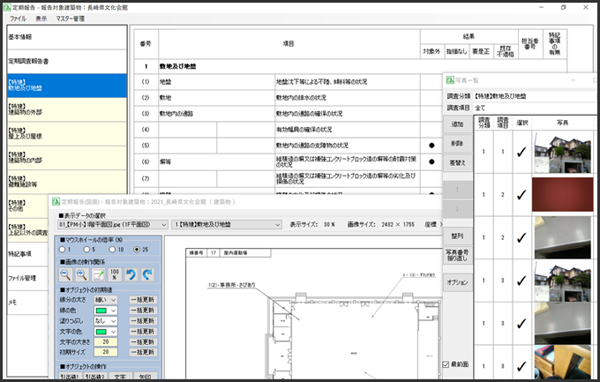Viewport: 600px width, 382px height.
Task: Click the dark red photo thumbnail
Action: [562, 195]
